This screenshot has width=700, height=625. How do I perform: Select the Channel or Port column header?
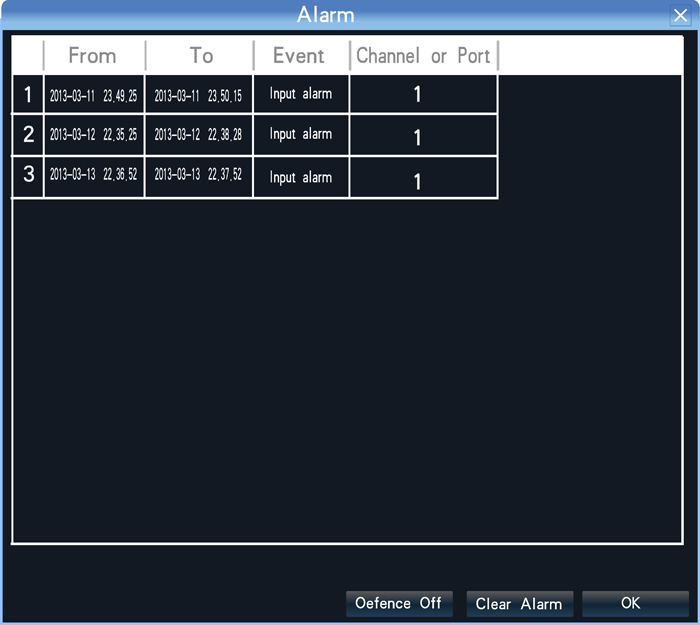tap(424, 56)
